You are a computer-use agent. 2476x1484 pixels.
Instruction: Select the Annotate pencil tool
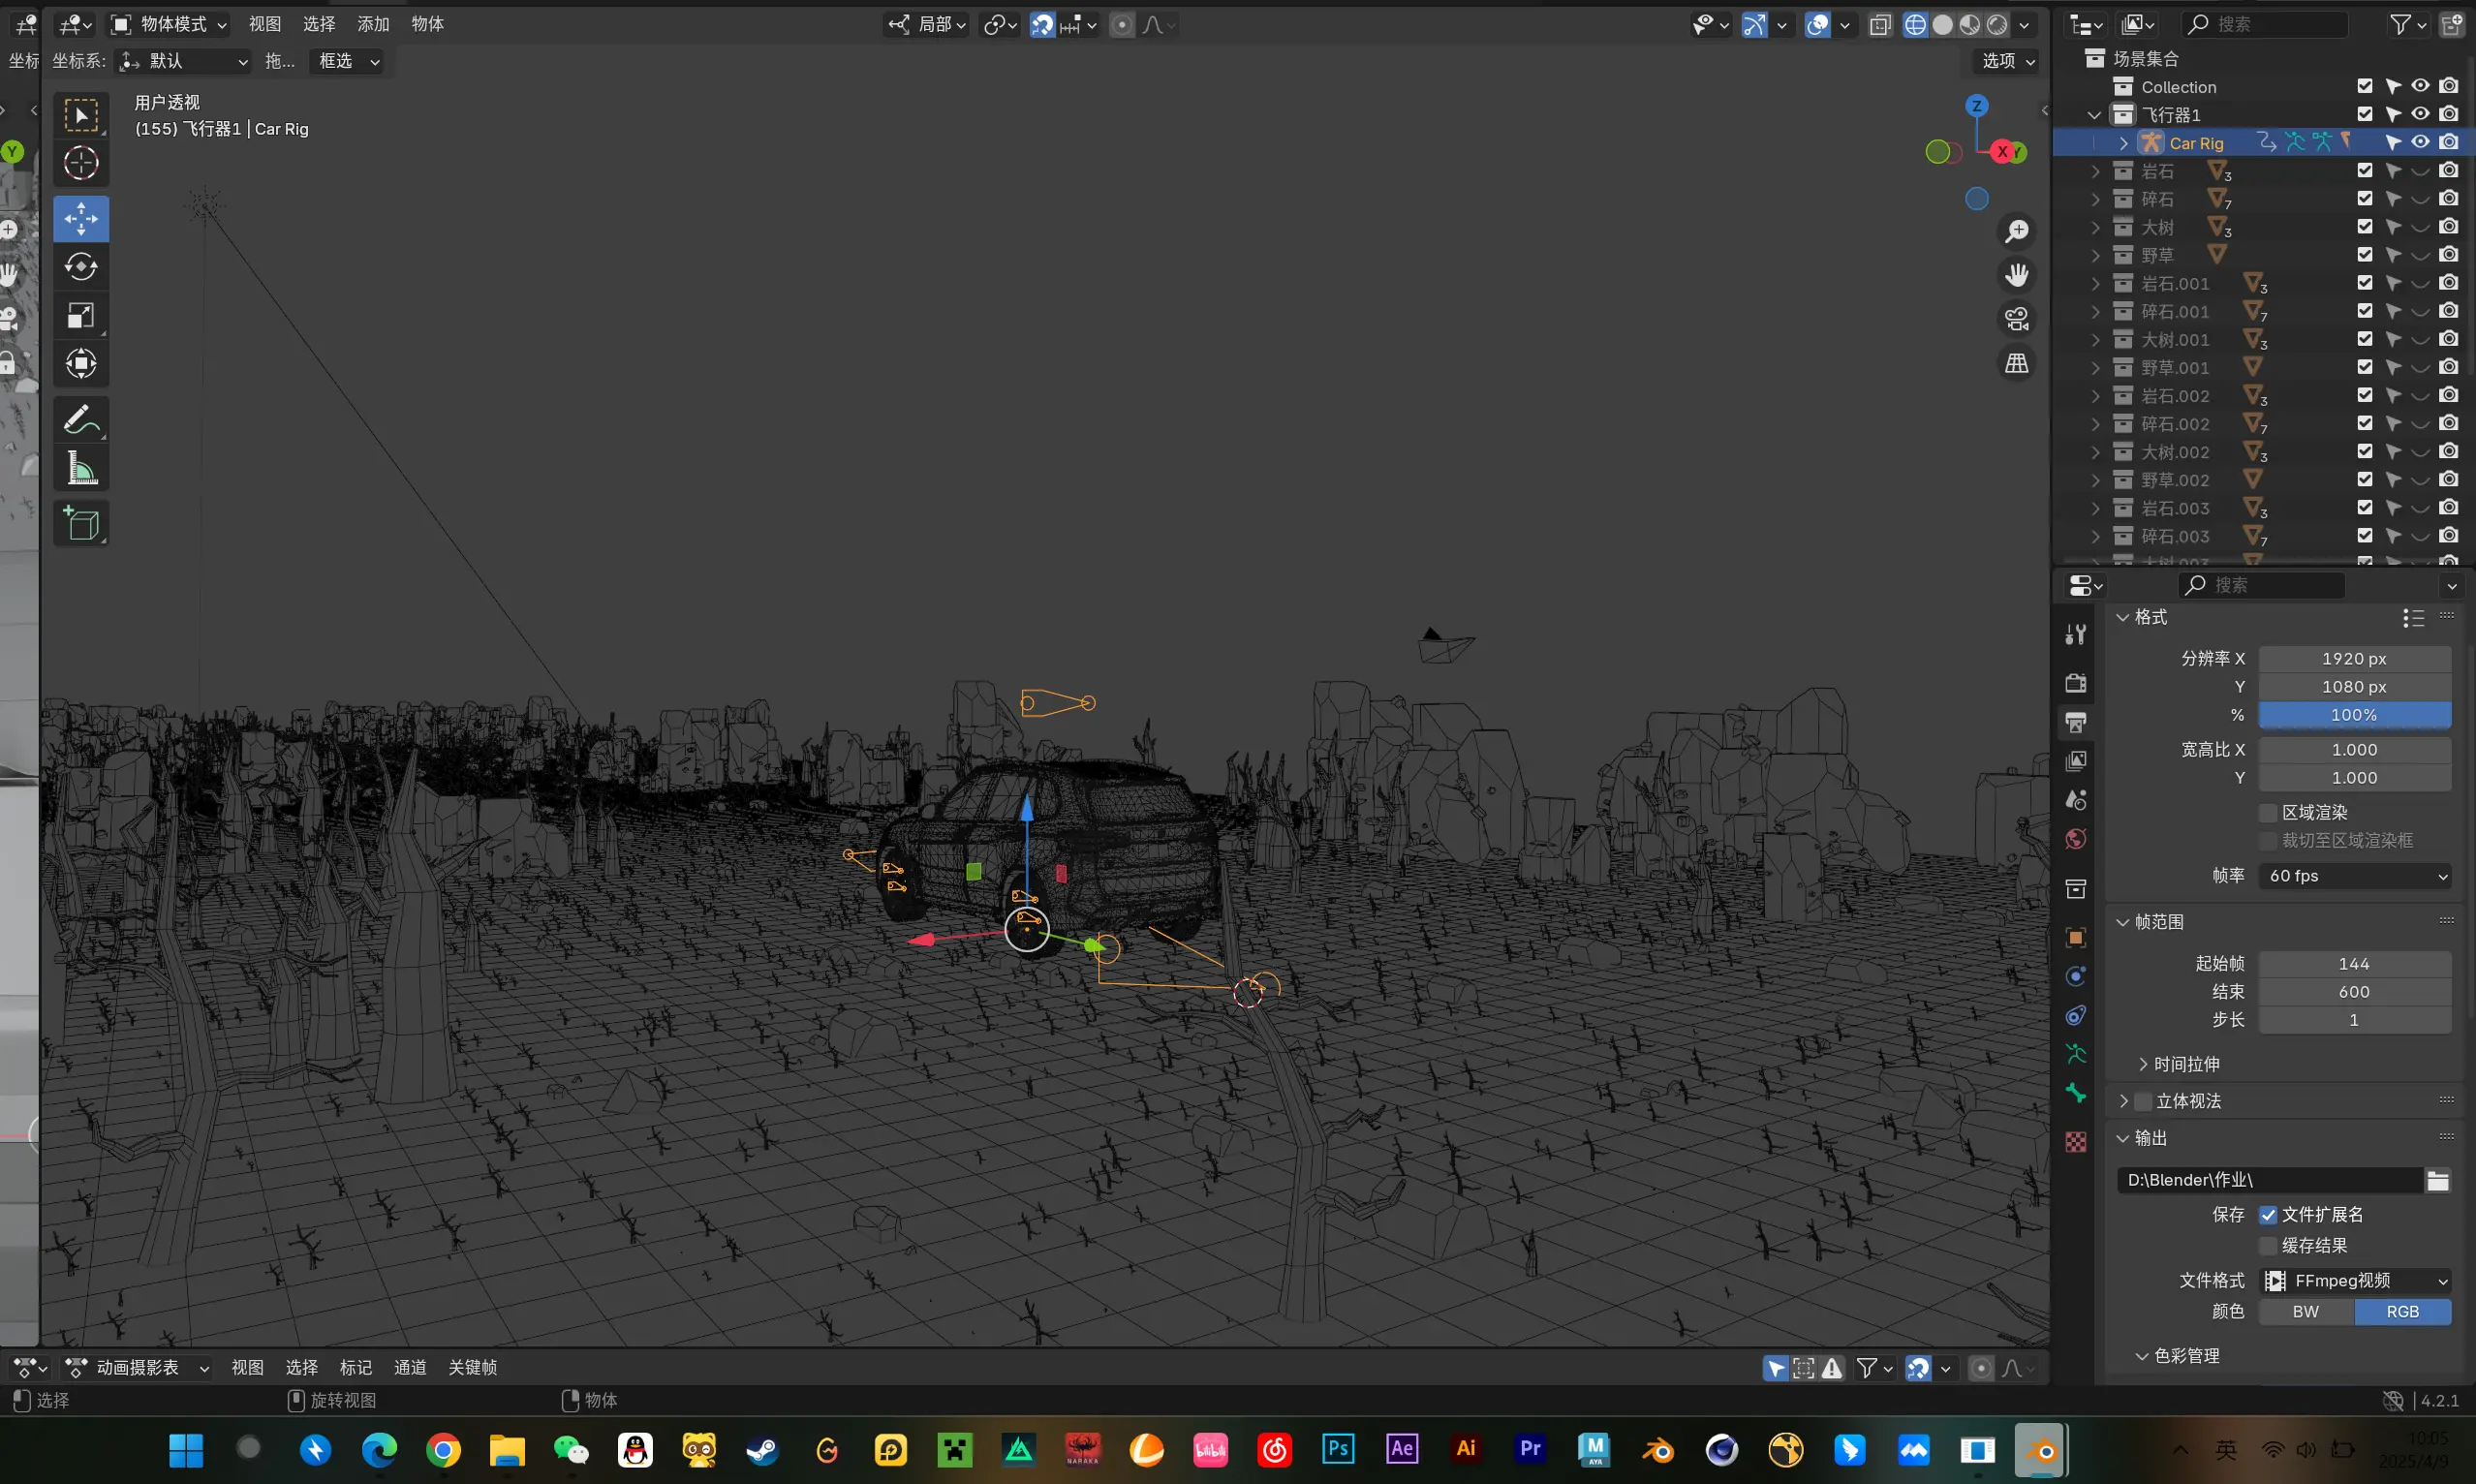(81, 420)
